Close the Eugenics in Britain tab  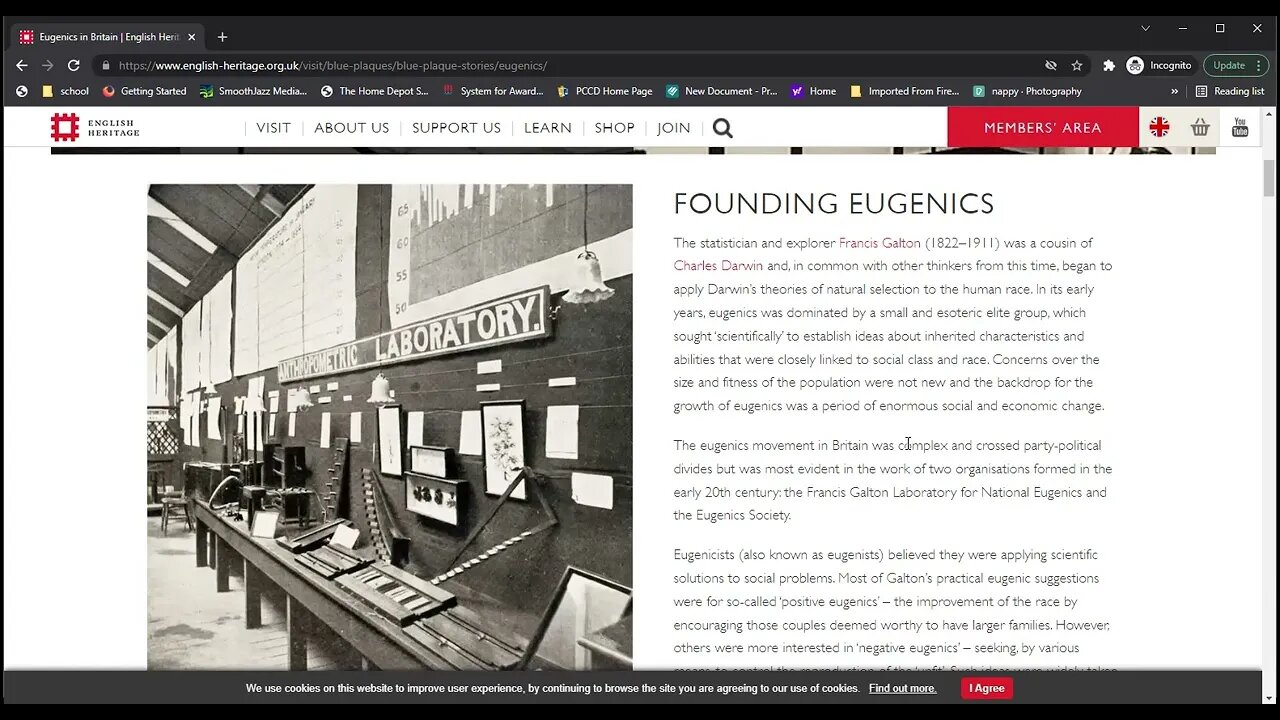pos(192,37)
